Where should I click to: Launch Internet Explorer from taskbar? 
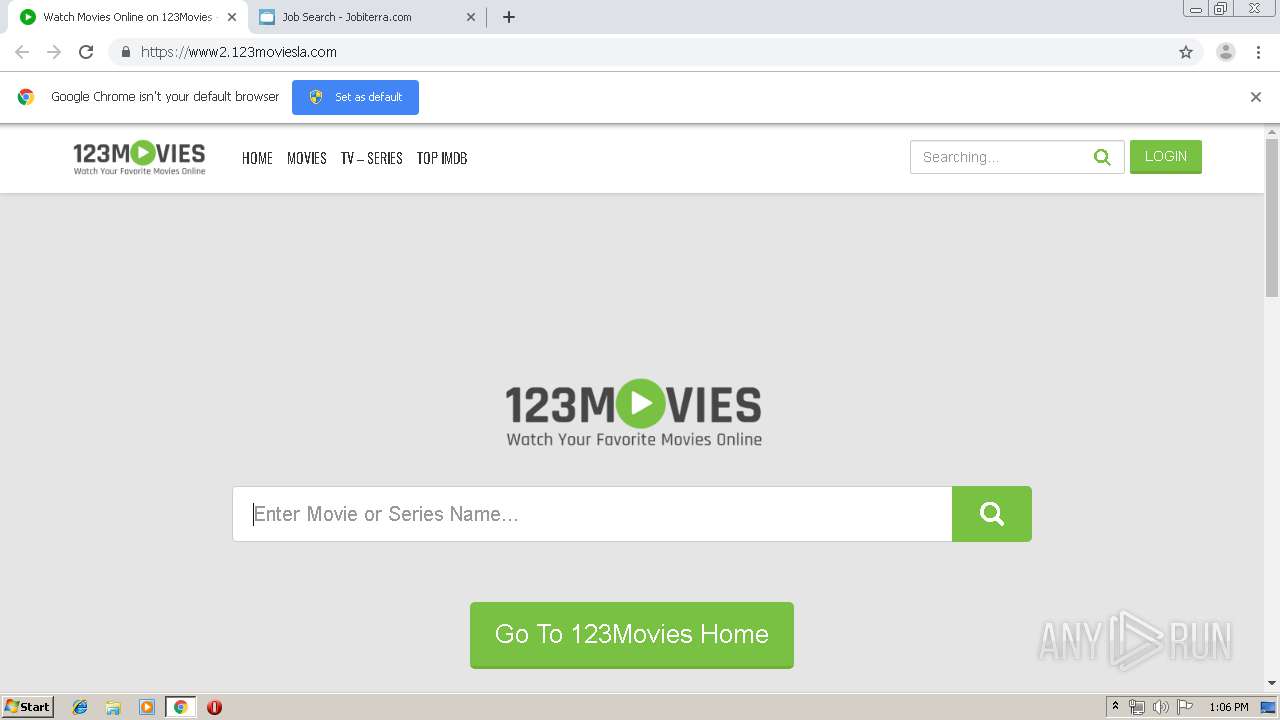pos(80,707)
